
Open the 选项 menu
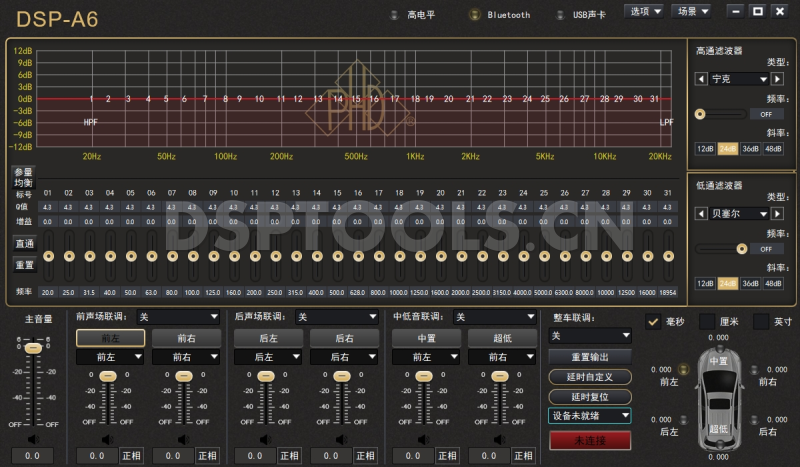[x=644, y=11]
